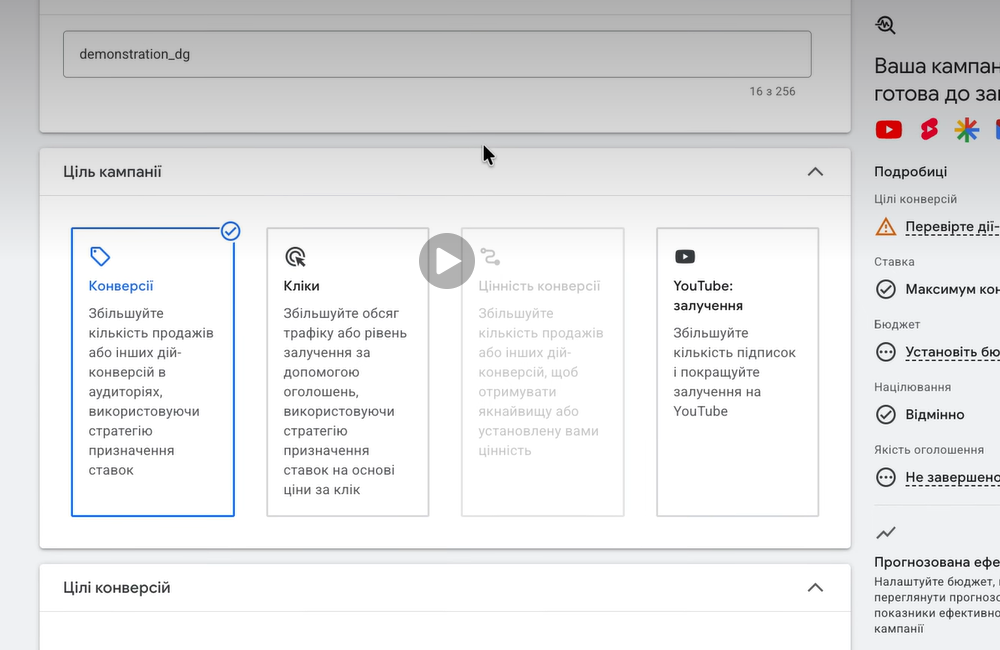
Task: Click the campaign name field demonstration_dg
Action: point(437,54)
